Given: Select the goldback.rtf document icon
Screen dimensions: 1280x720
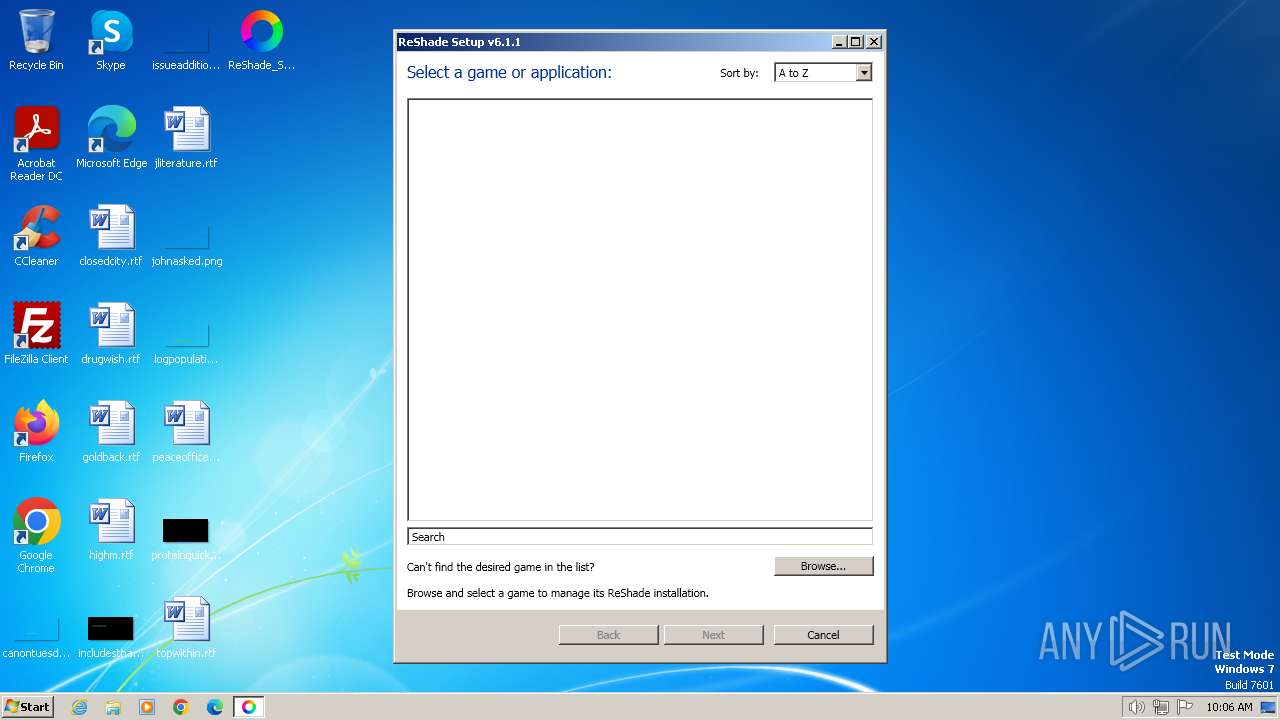Looking at the screenshot, I should [x=111, y=432].
